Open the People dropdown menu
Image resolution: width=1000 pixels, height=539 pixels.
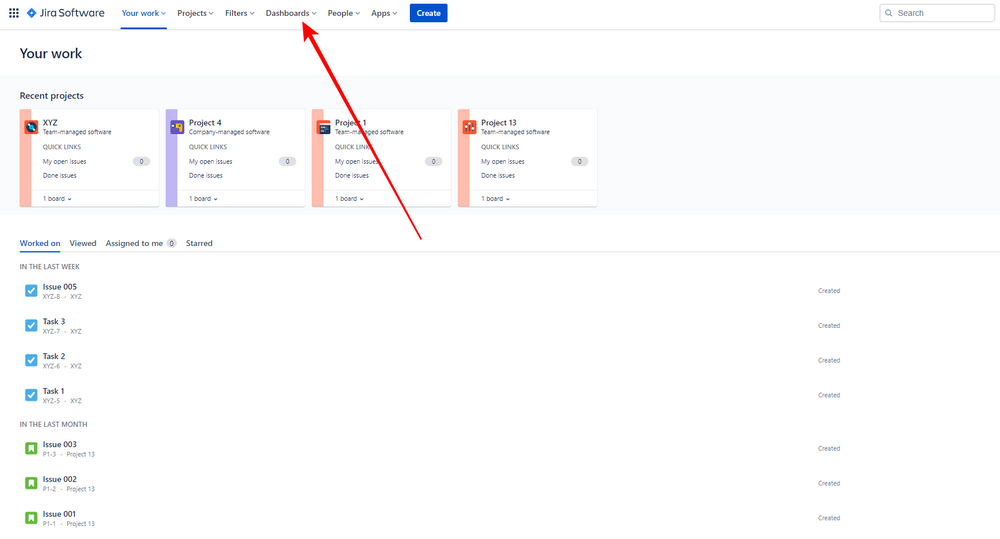(x=344, y=13)
